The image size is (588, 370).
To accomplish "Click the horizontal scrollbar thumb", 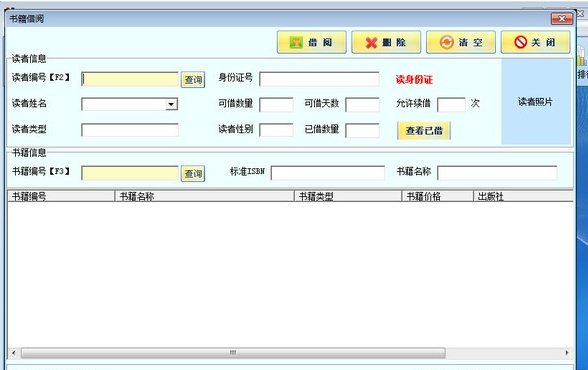I will pos(233,353).
